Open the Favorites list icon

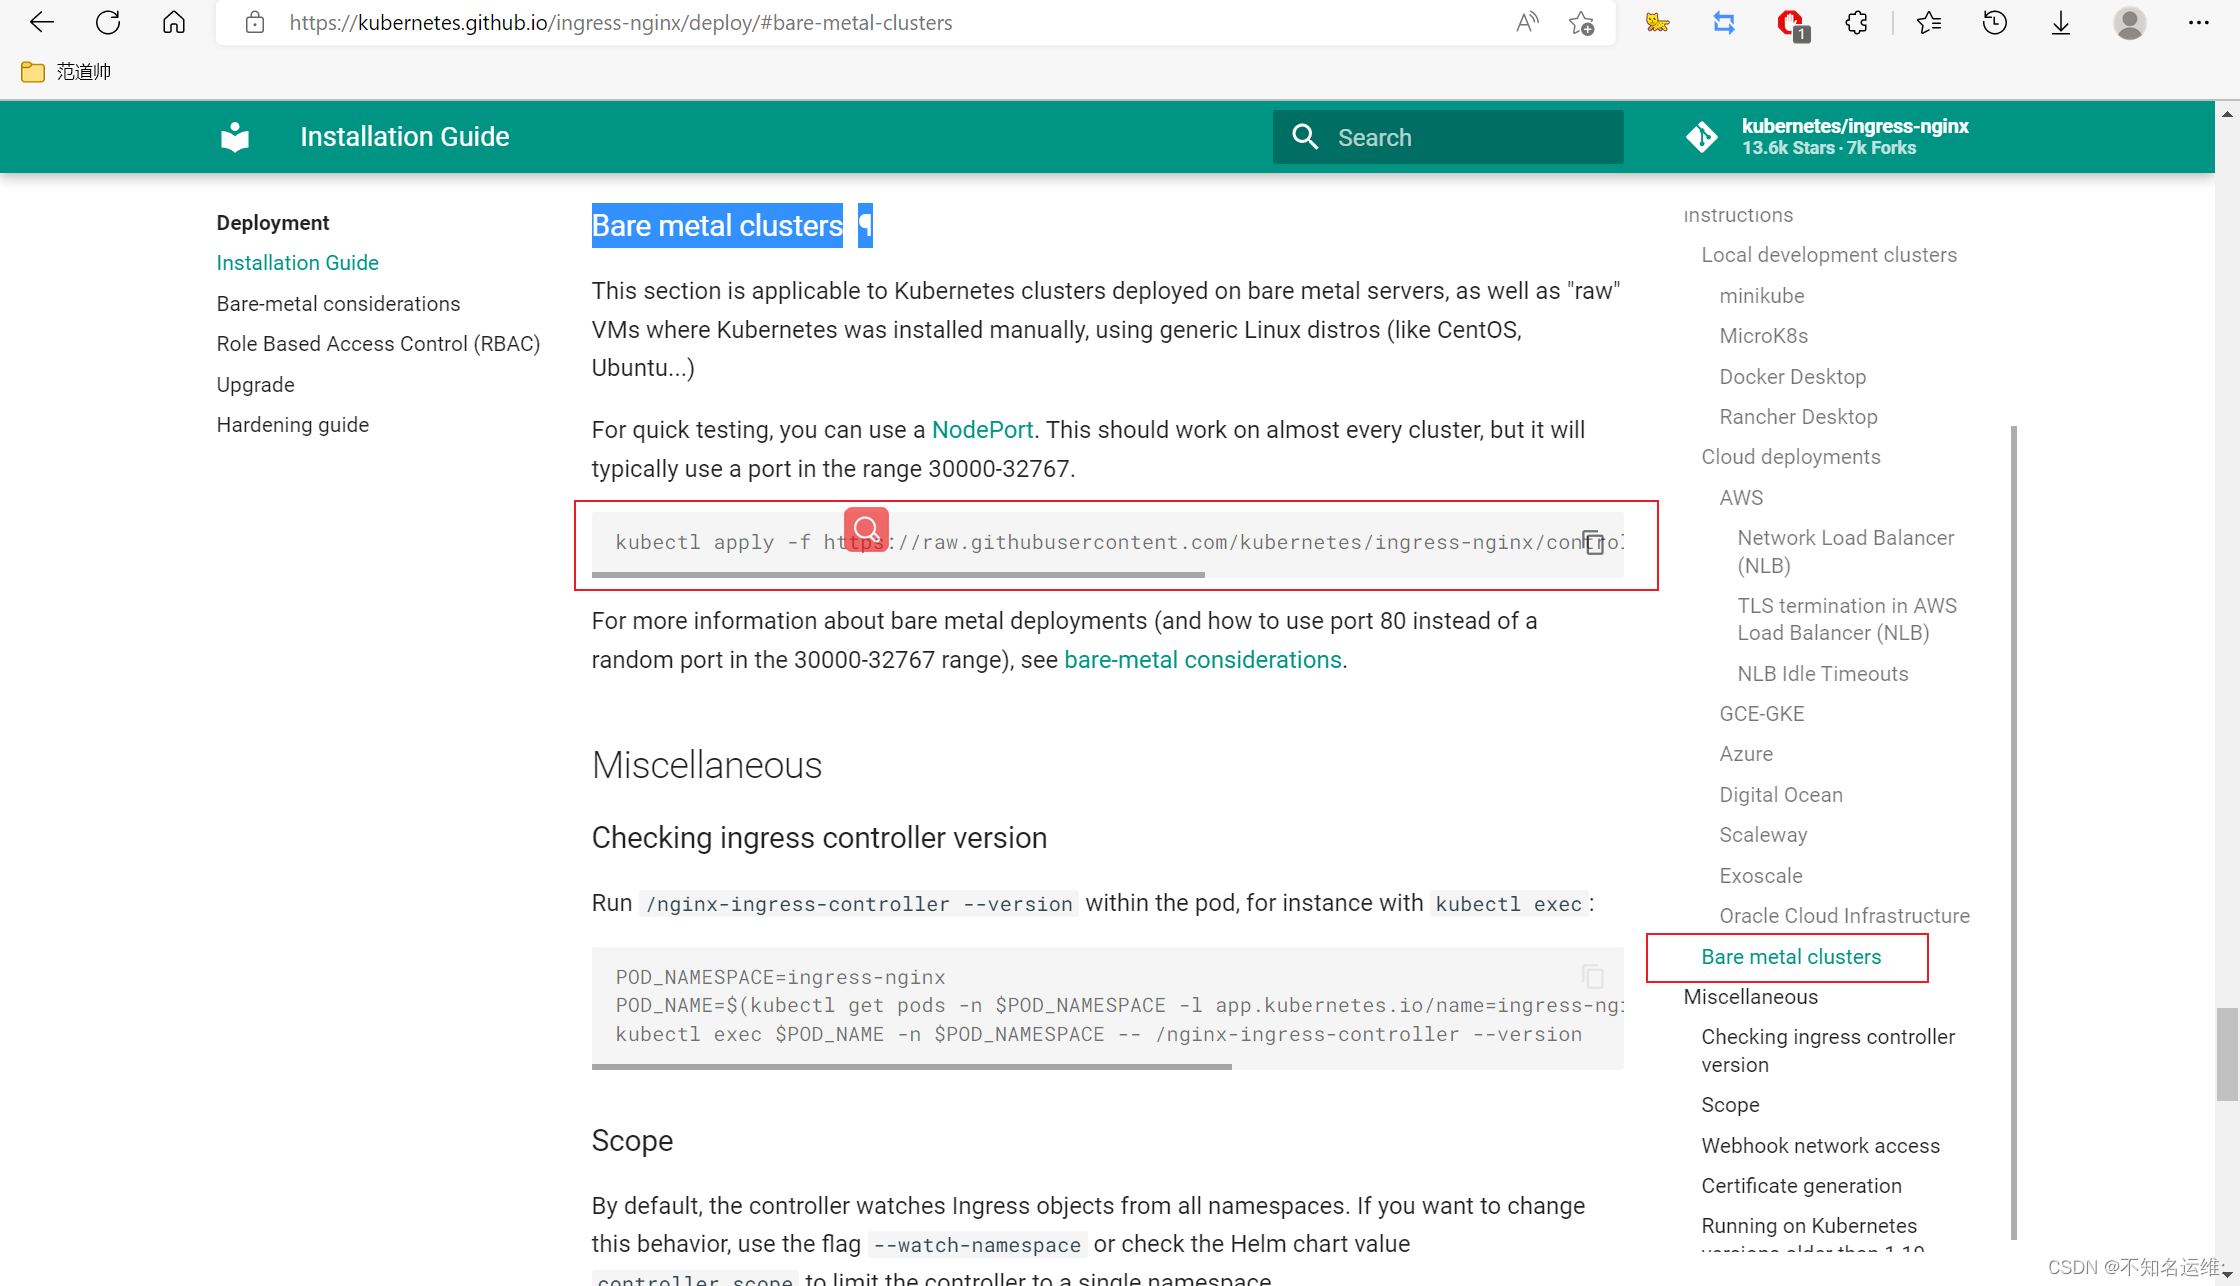1929,22
